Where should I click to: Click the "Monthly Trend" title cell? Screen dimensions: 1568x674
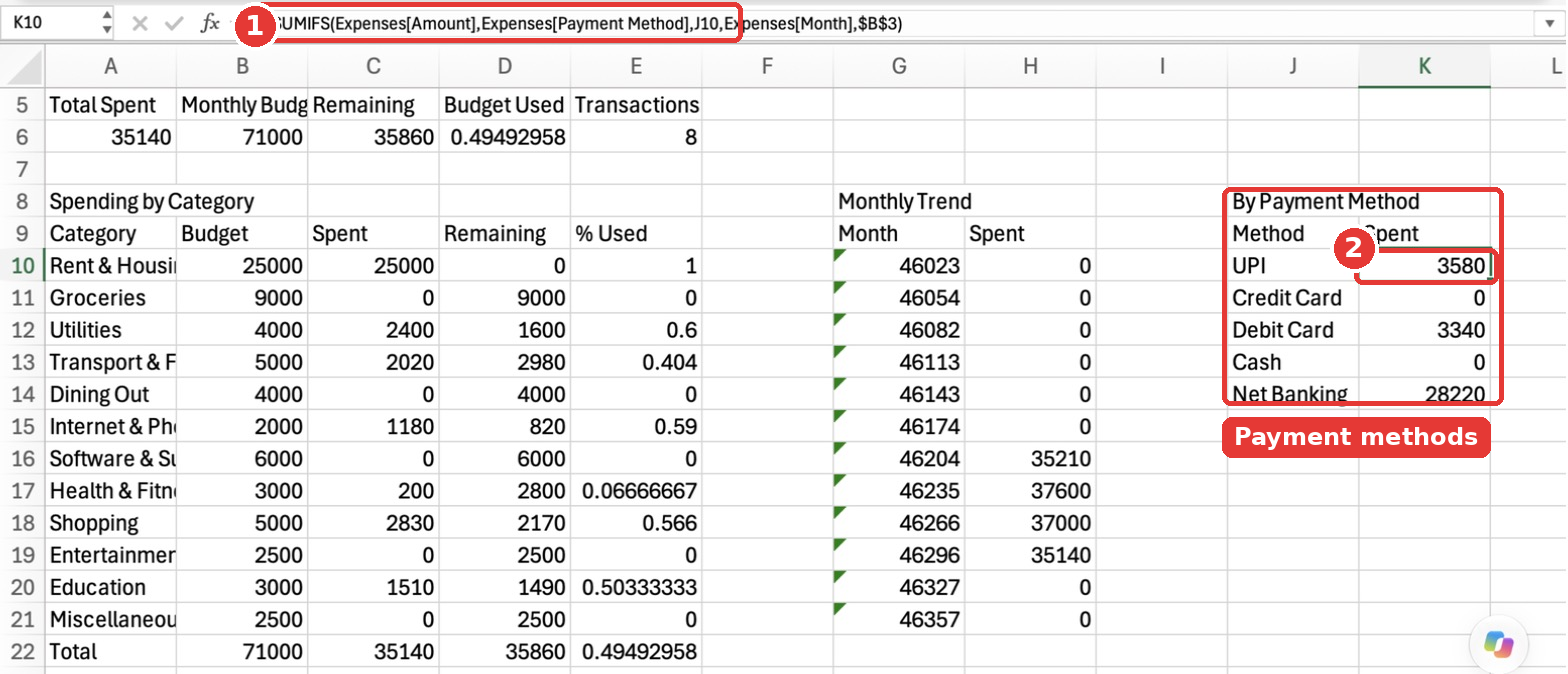point(899,201)
